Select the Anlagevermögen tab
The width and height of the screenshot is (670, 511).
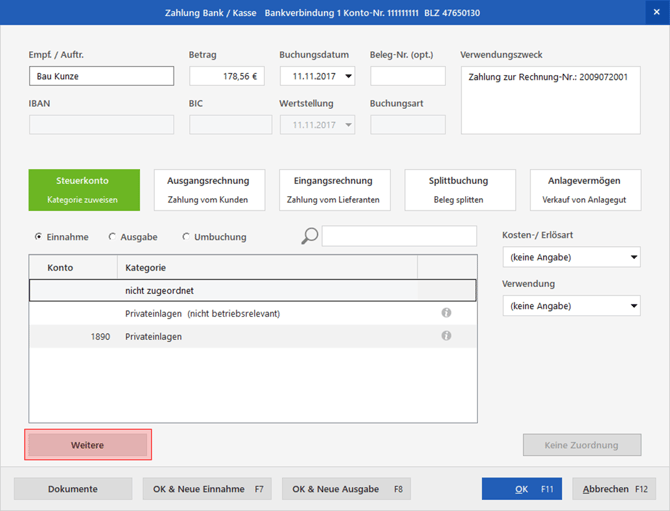[584, 190]
